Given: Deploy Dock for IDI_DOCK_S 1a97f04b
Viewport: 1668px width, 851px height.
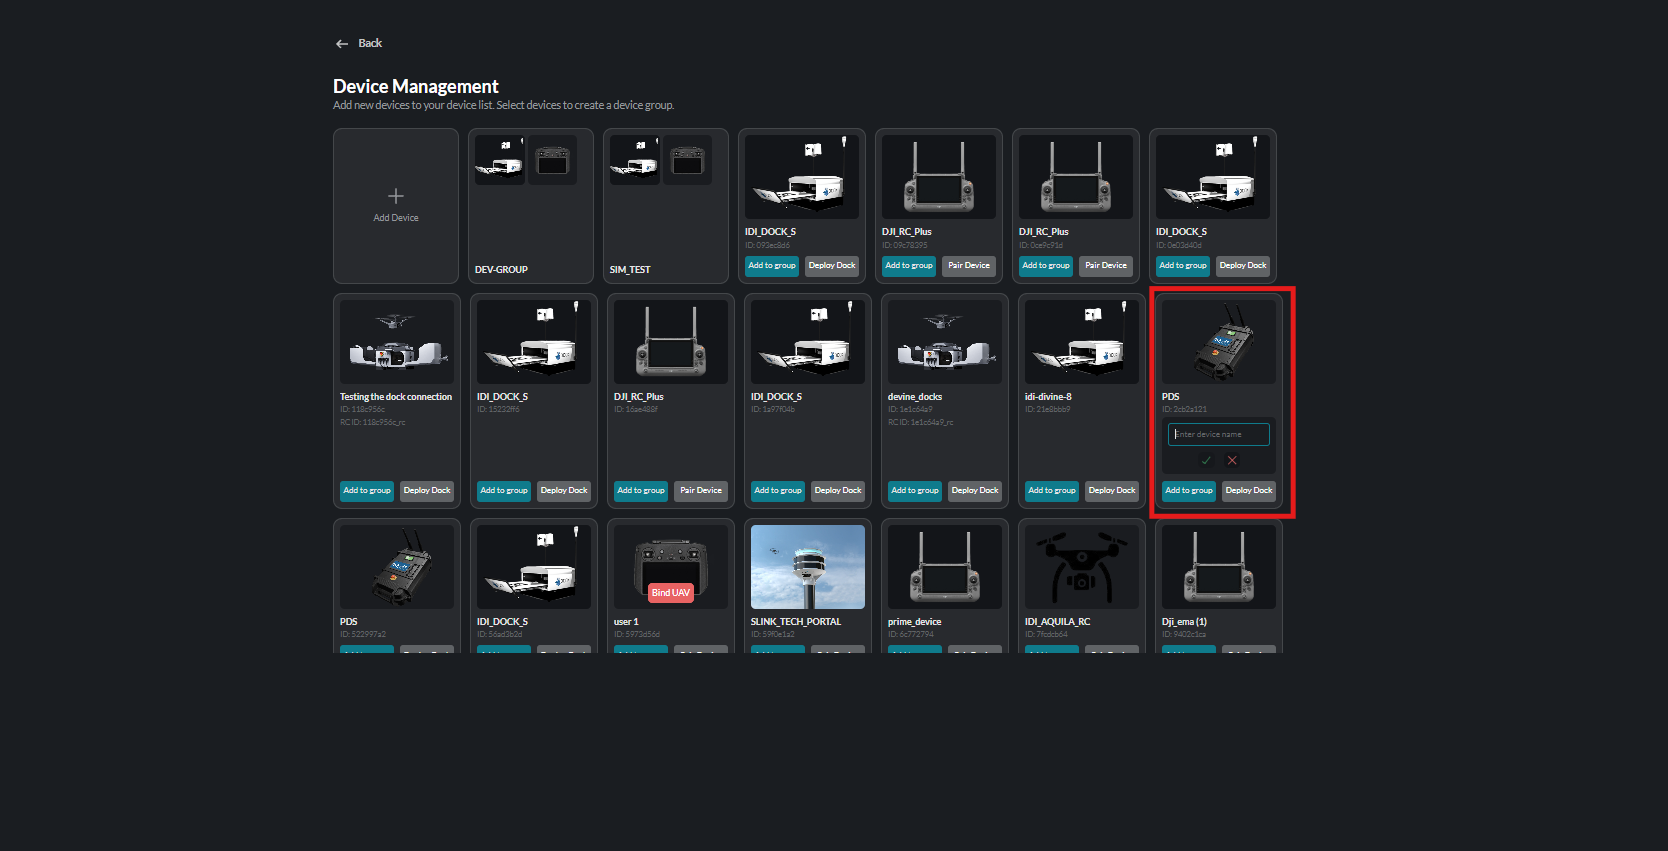Looking at the screenshot, I should (x=838, y=491).
